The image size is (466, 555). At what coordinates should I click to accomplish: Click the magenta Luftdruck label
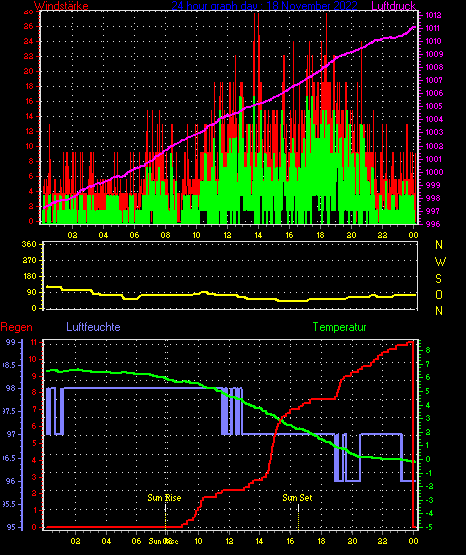pyautogui.click(x=393, y=6)
